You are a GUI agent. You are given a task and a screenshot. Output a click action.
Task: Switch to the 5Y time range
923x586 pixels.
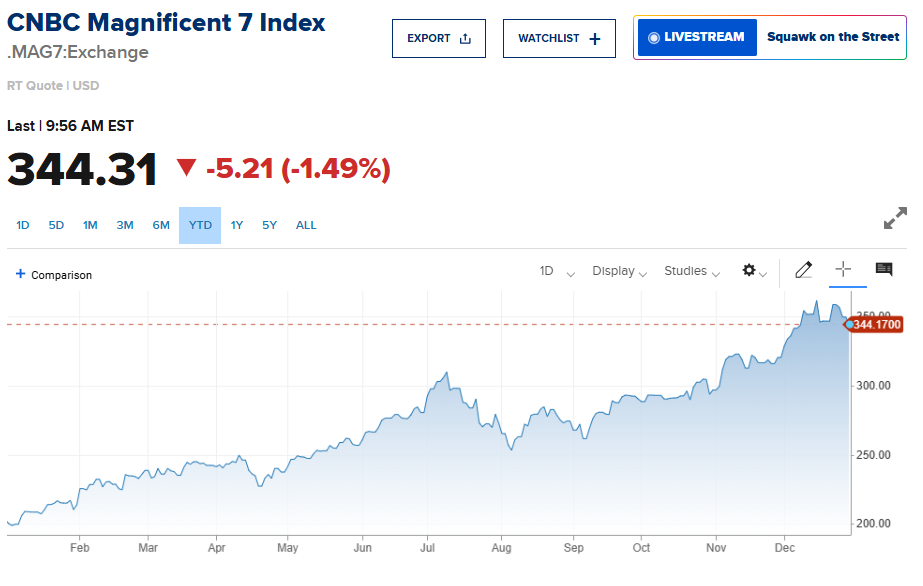tap(270, 225)
